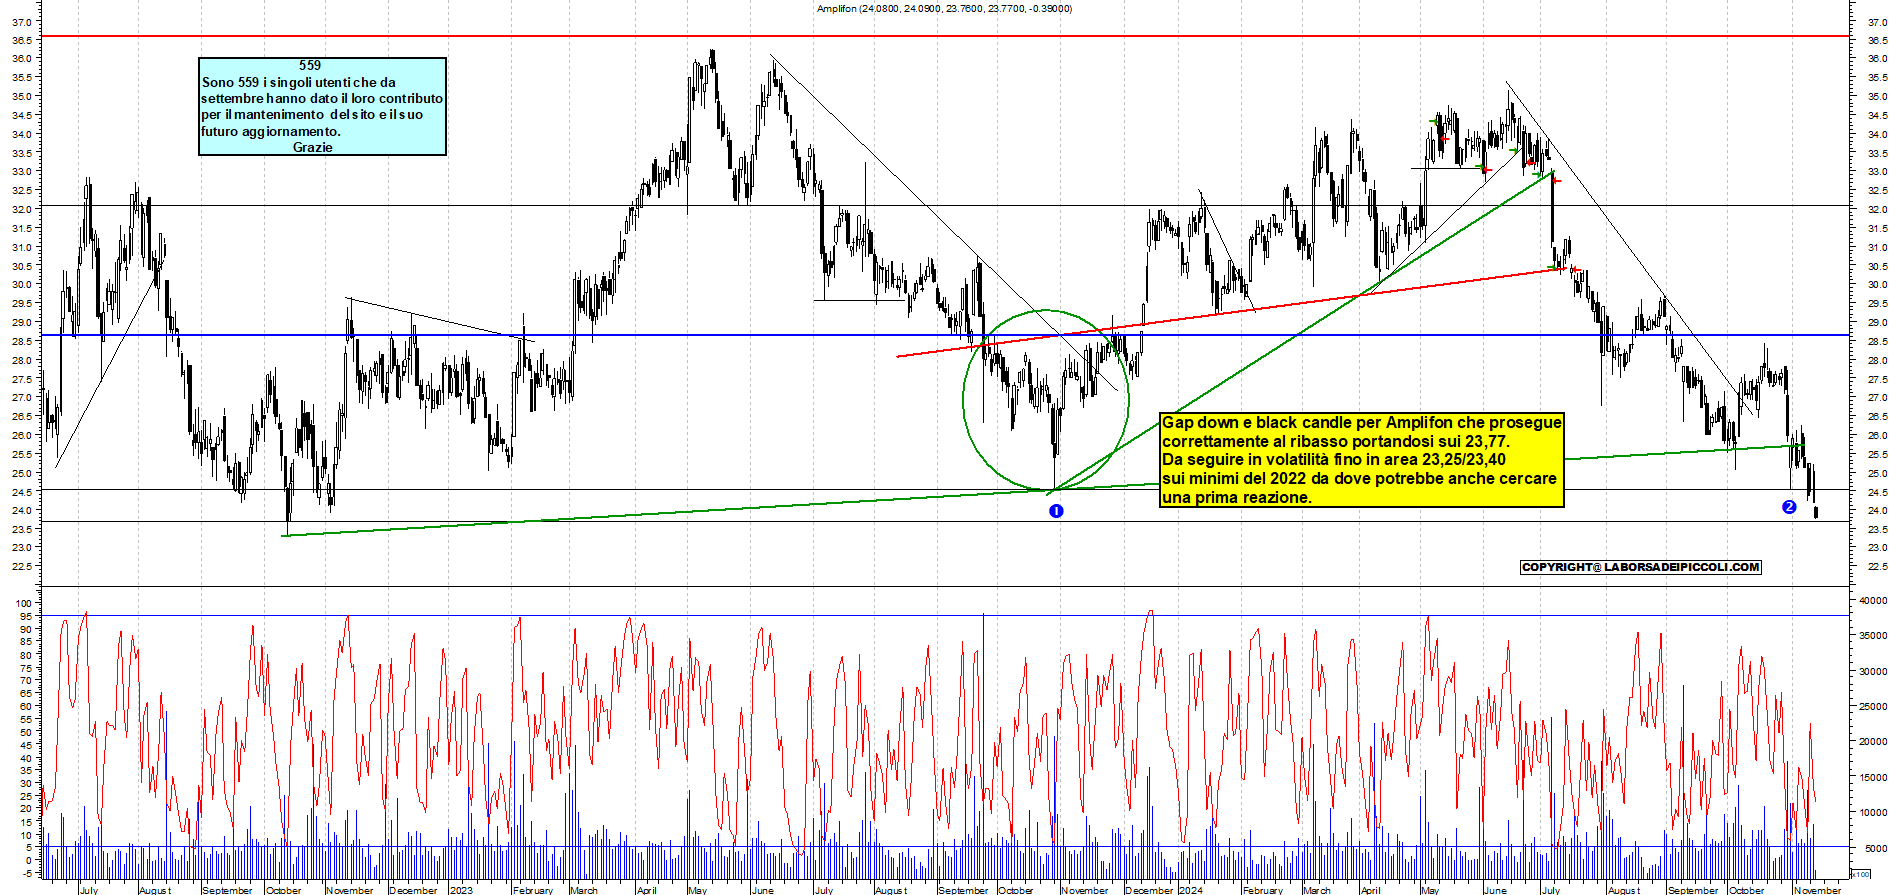1890x895 pixels.
Task: Click the 40000 volume axis value
Action: coord(1873,601)
